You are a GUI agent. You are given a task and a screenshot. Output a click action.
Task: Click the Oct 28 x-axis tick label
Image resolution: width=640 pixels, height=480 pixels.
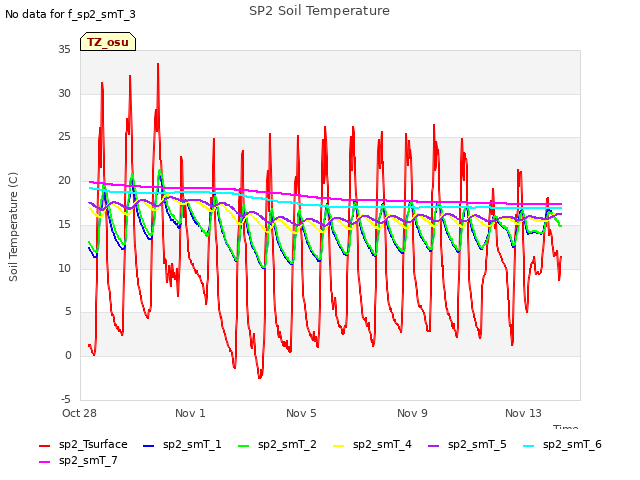click(79, 413)
